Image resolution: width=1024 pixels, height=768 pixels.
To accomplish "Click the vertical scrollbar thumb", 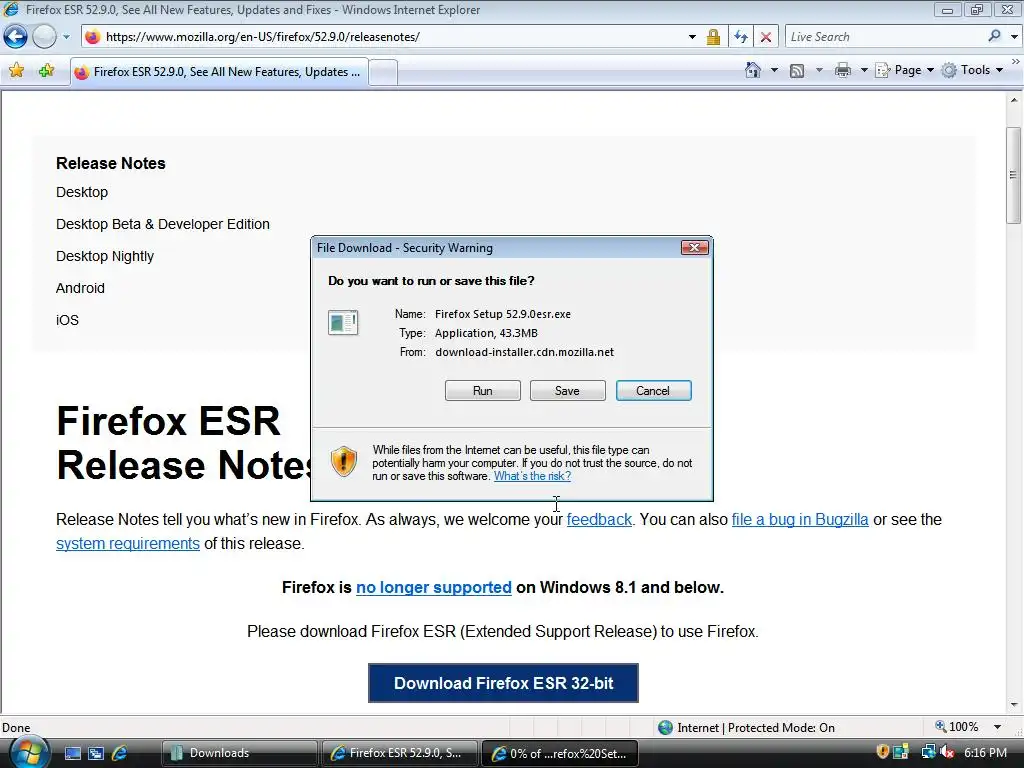I will 1014,175.
